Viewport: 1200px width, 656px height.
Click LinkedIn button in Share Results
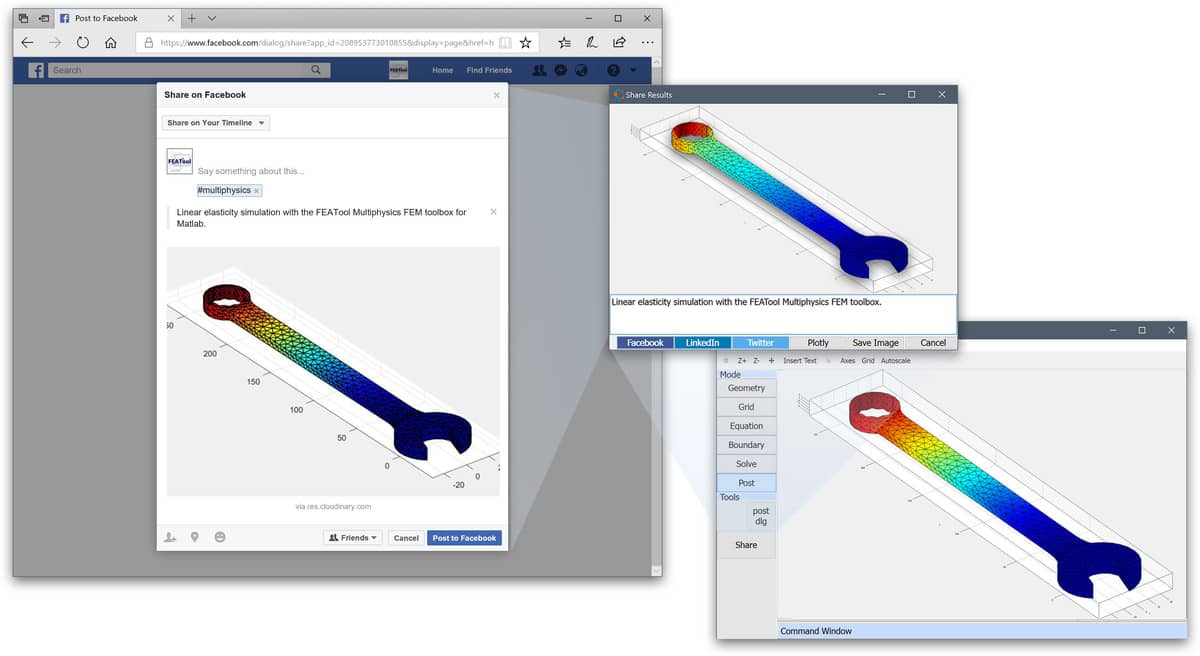point(702,342)
